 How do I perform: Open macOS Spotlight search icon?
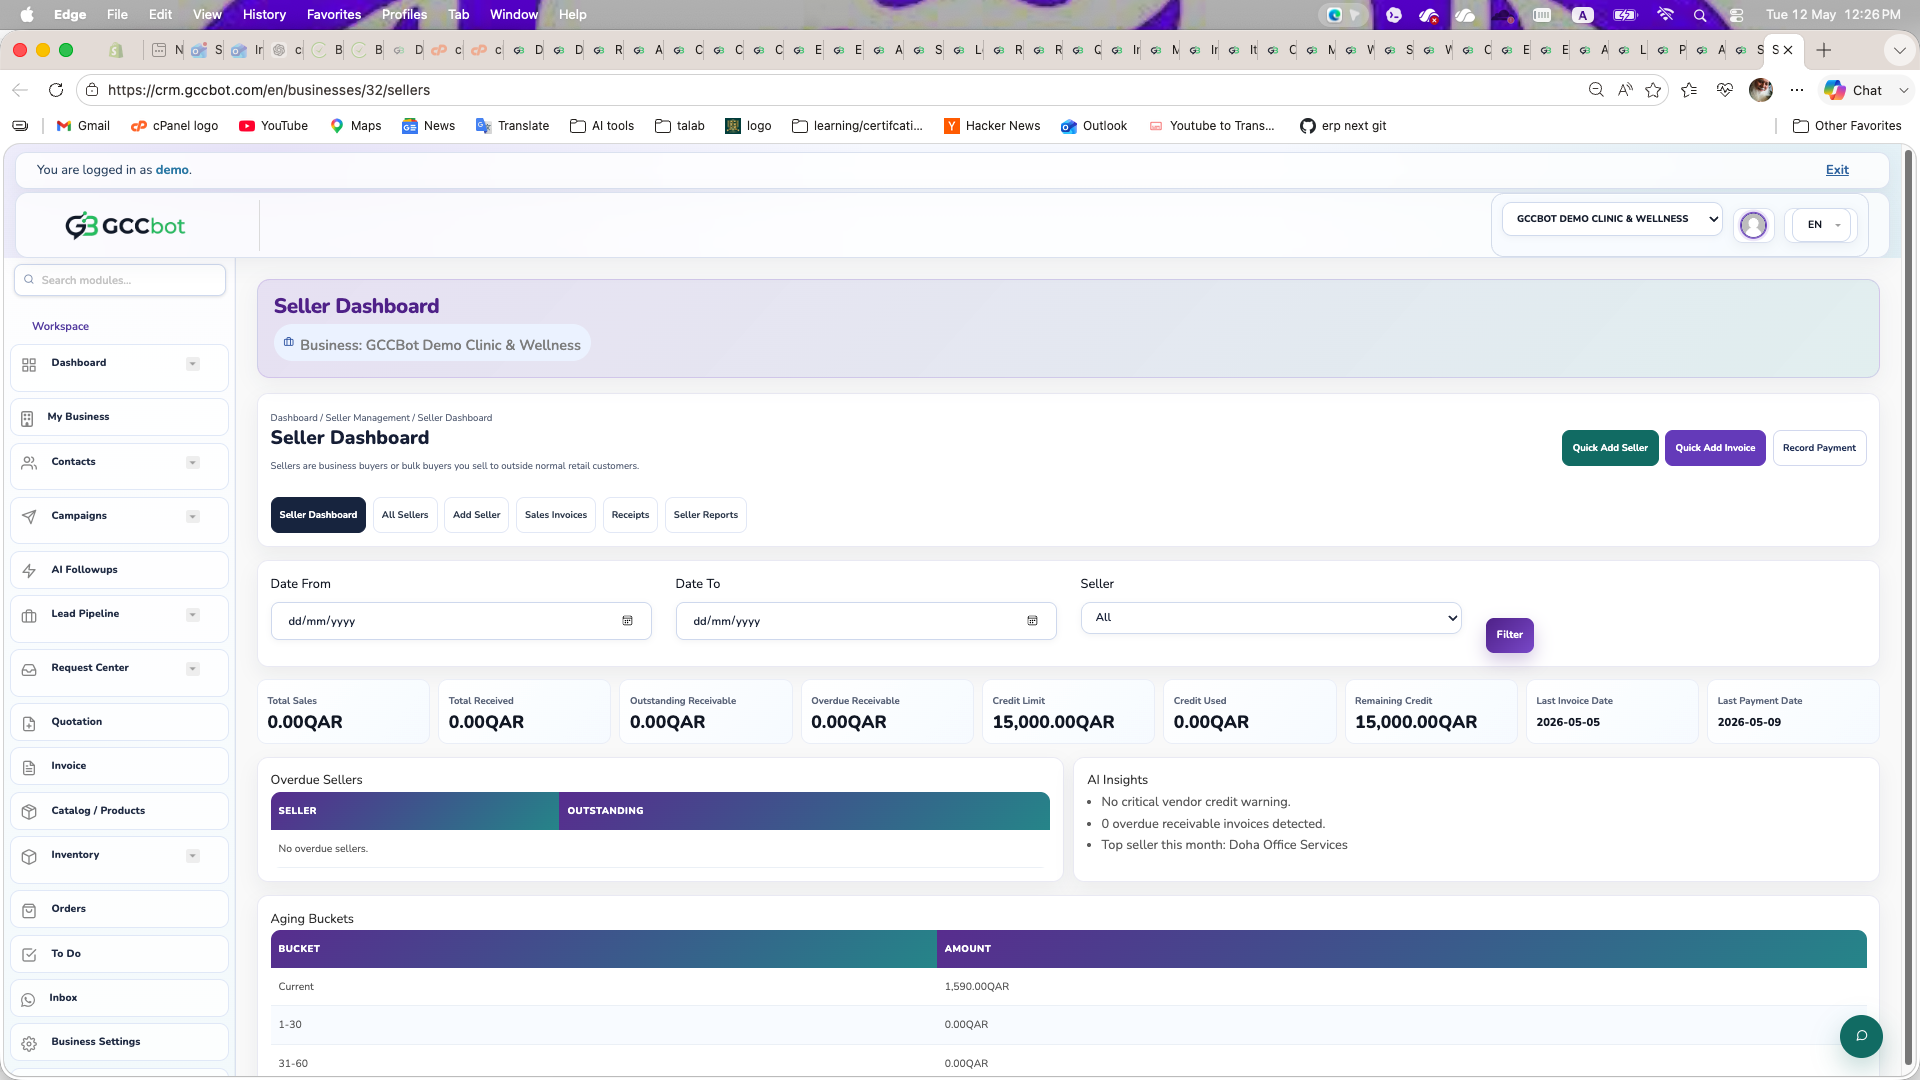pos(1700,15)
